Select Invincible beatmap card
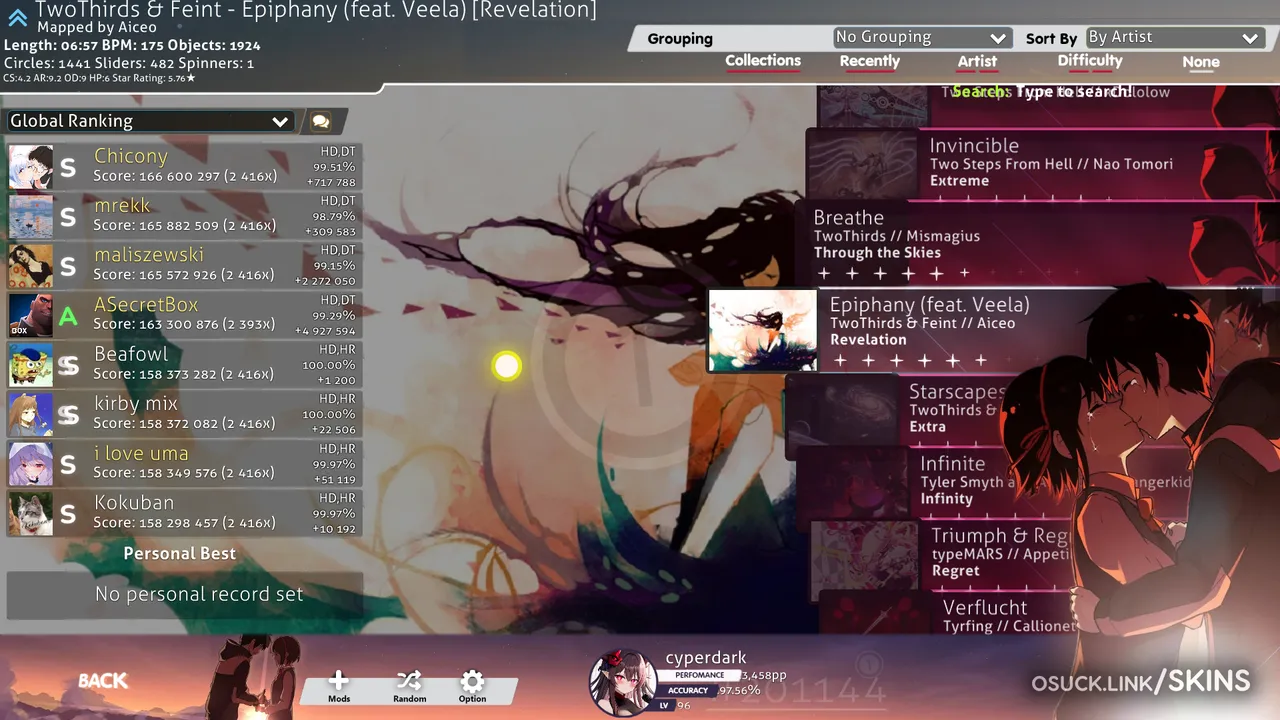1280x720 pixels. (x=1042, y=163)
